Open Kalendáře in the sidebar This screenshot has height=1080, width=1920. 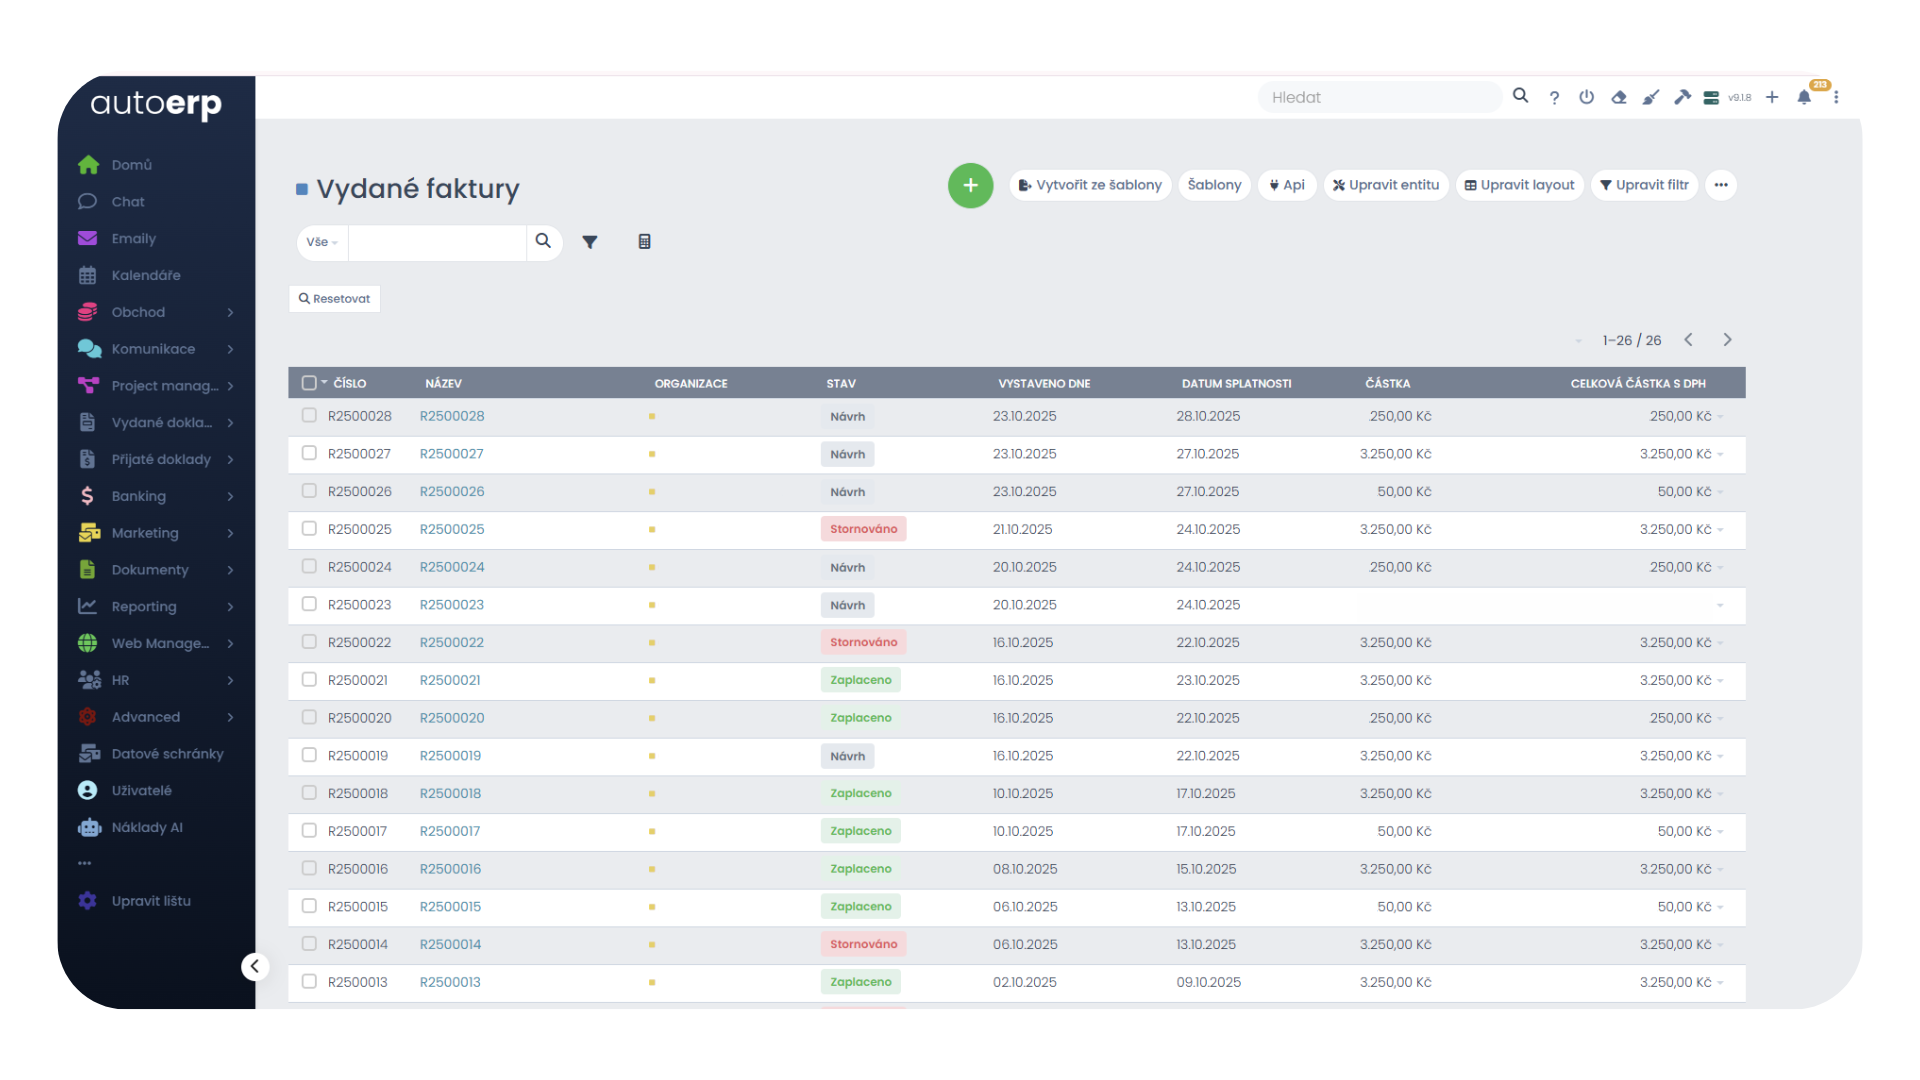[146, 275]
